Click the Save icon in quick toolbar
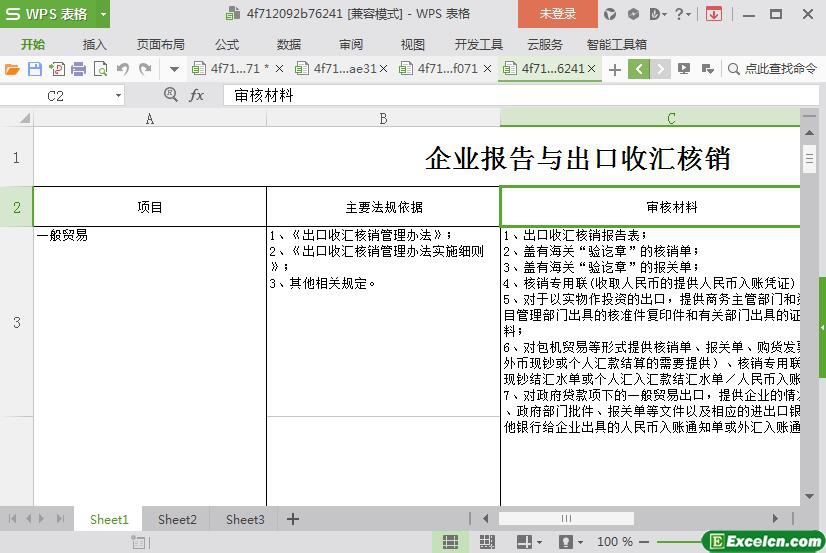 coord(35,69)
